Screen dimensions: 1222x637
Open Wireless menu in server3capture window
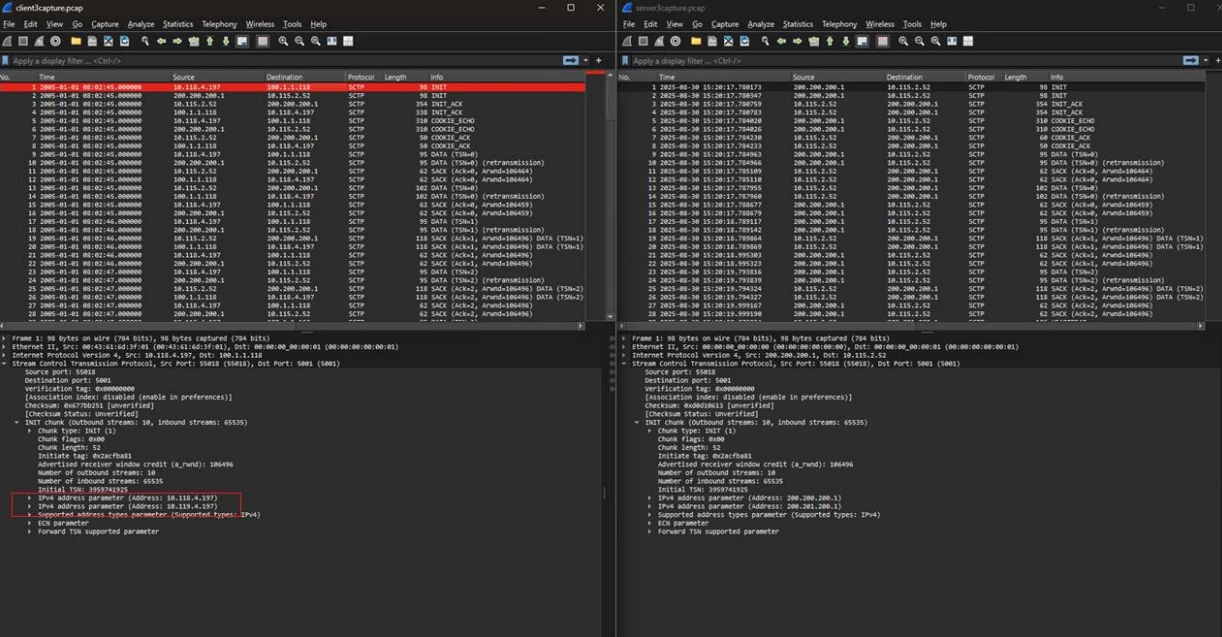point(880,24)
